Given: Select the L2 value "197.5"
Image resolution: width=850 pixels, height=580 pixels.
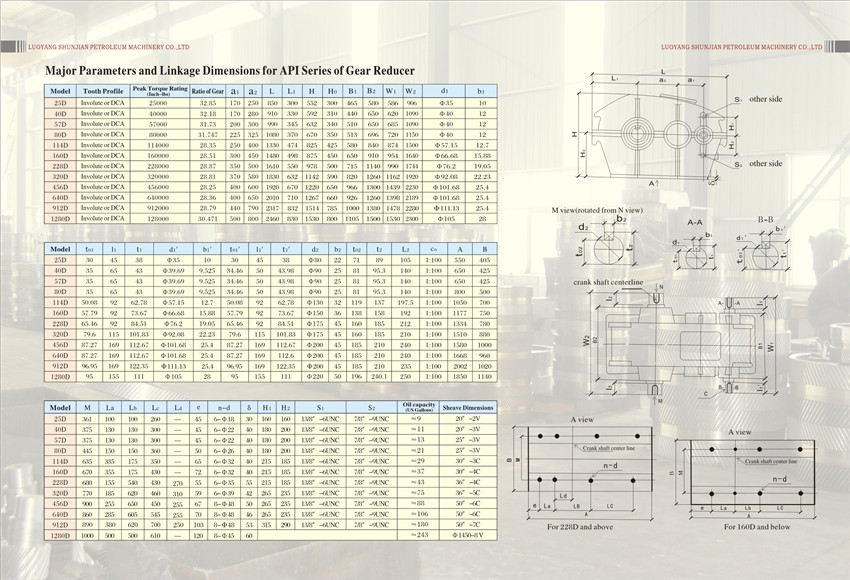Looking at the screenshot, I should [405, 303].
